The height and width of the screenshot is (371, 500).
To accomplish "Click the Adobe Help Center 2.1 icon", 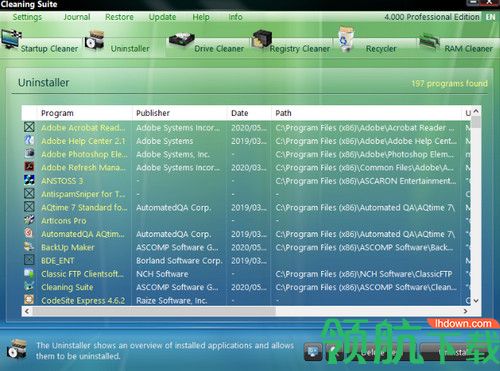I will tap(29, 140).
